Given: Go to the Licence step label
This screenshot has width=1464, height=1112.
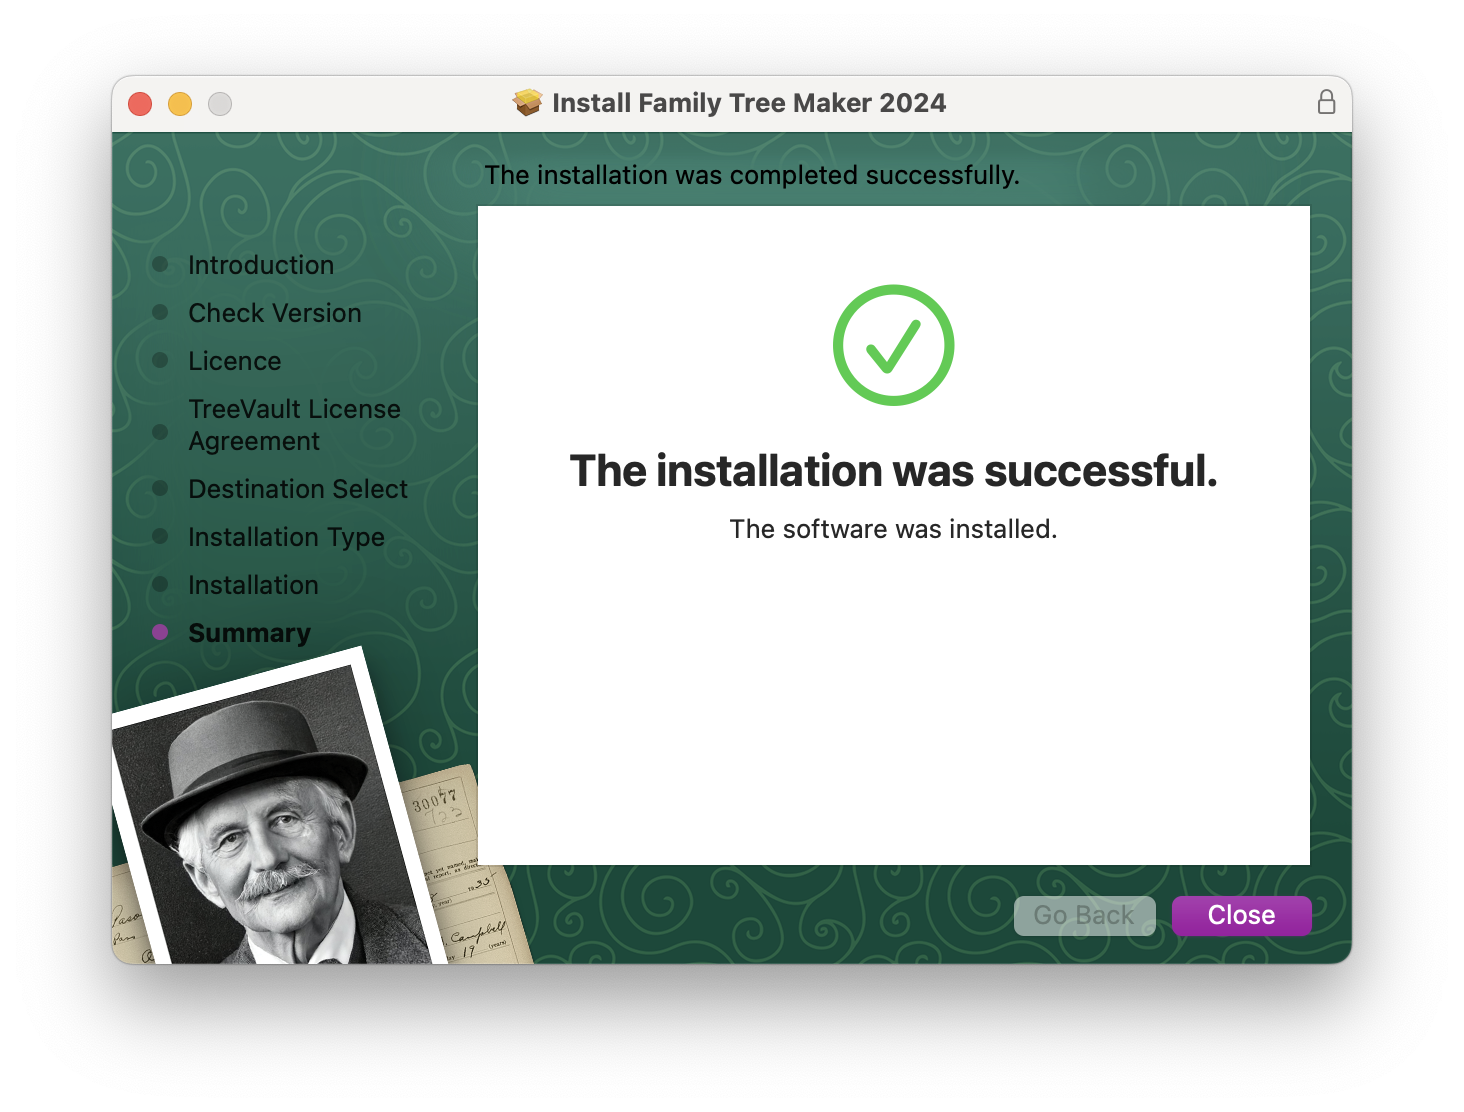Looking at the screenshot, I should [235, 361].
